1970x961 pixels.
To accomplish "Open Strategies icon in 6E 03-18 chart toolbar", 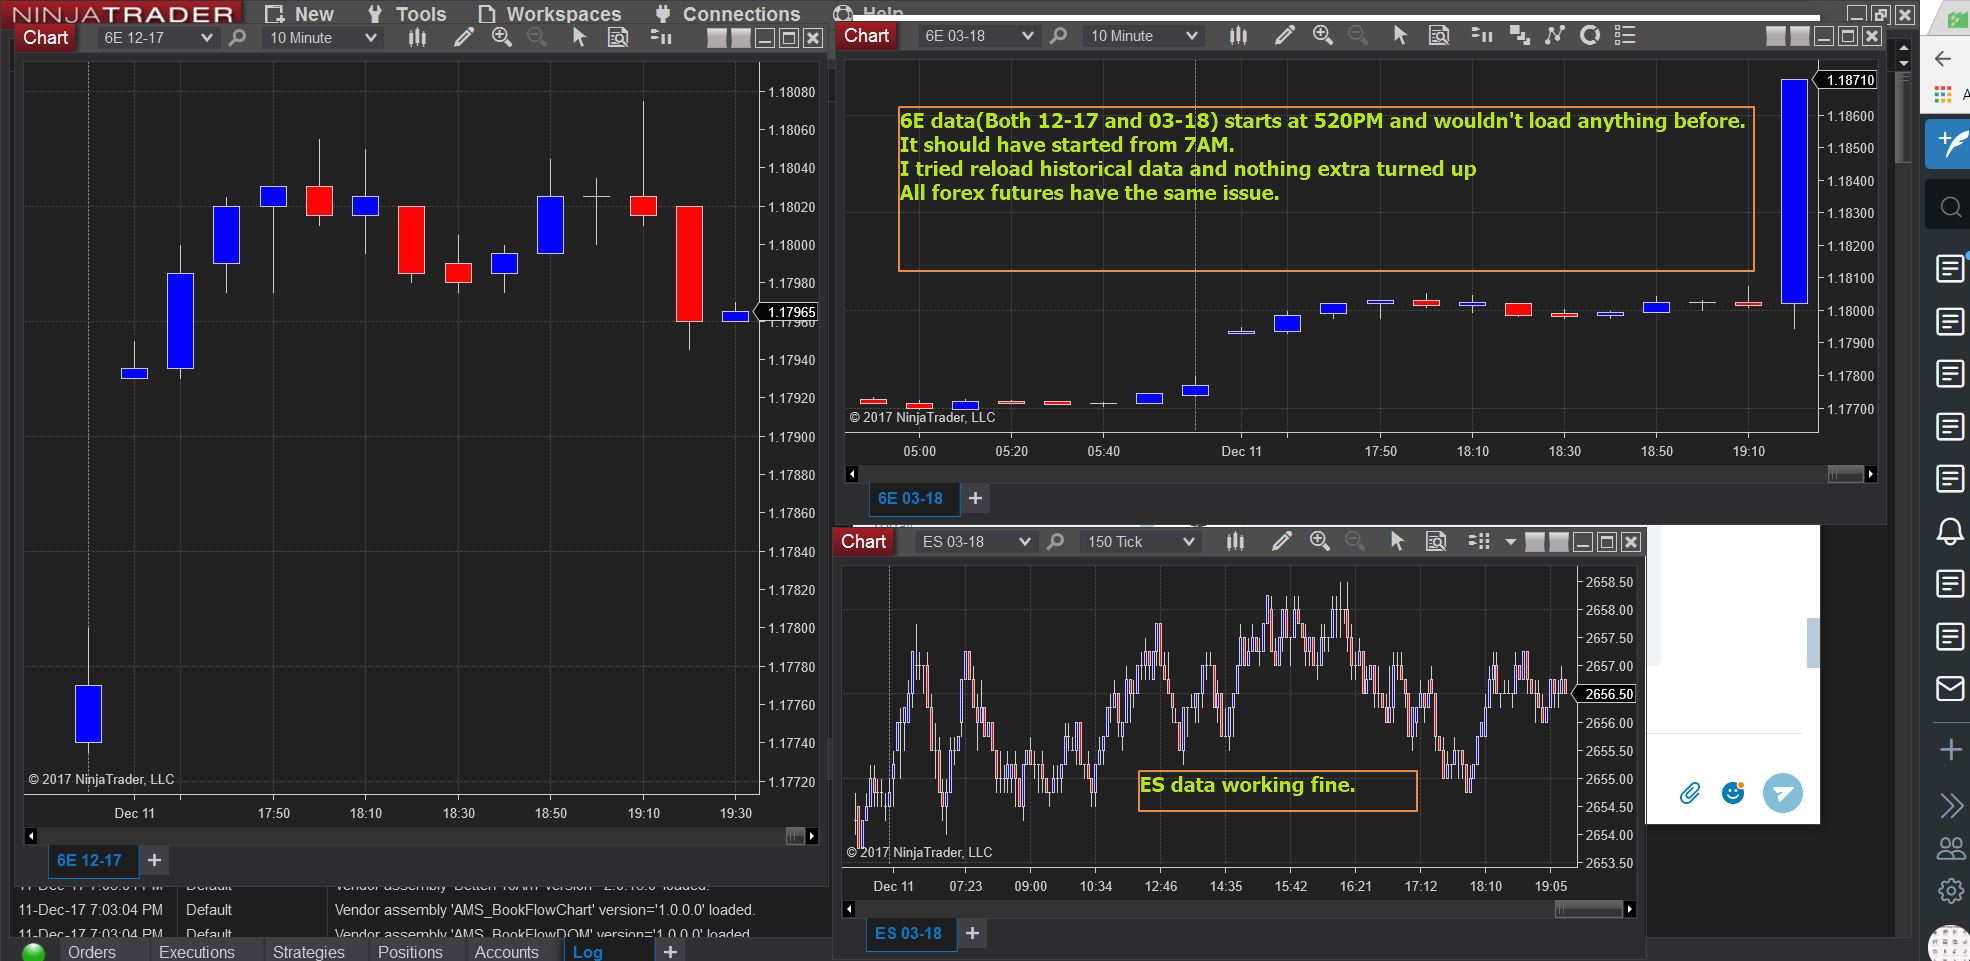I will pos(1519,36).
